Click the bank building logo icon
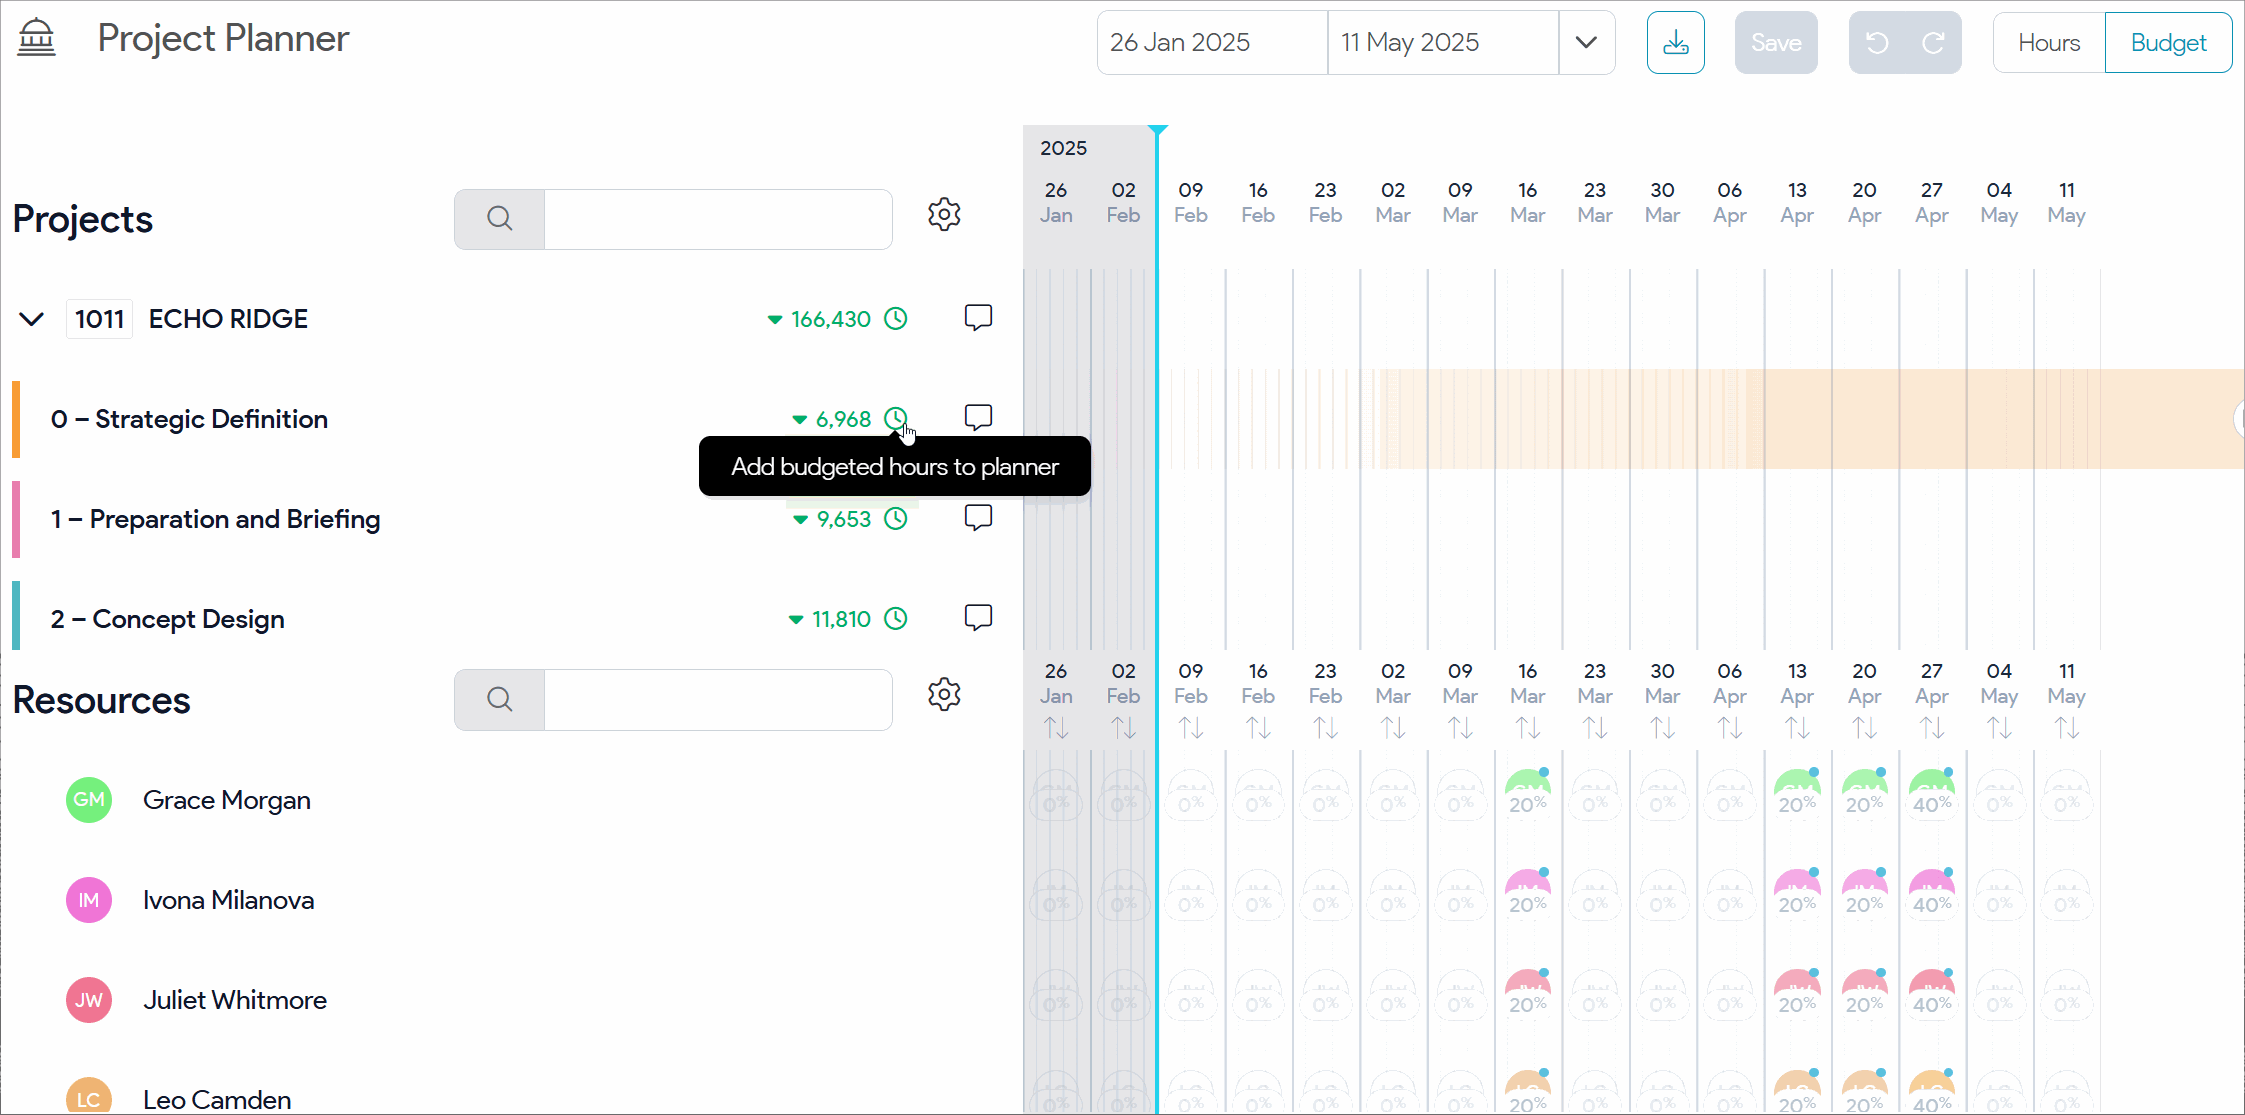 [x=37, y=38]
